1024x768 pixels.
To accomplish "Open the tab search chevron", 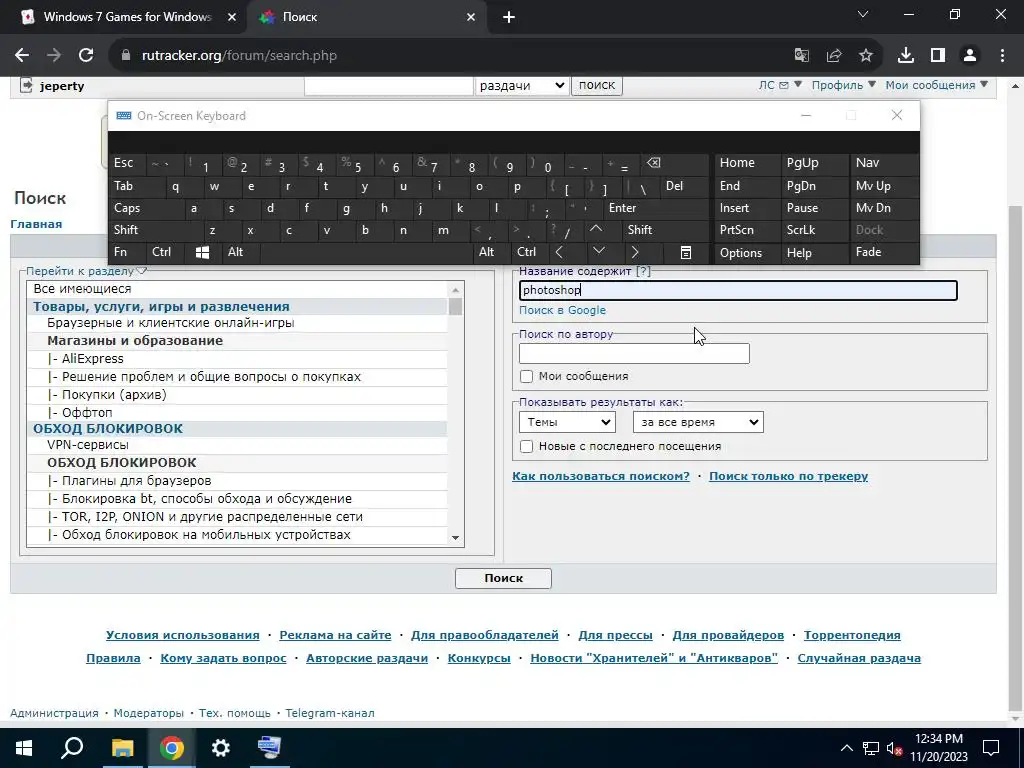I will click(863, 14).
